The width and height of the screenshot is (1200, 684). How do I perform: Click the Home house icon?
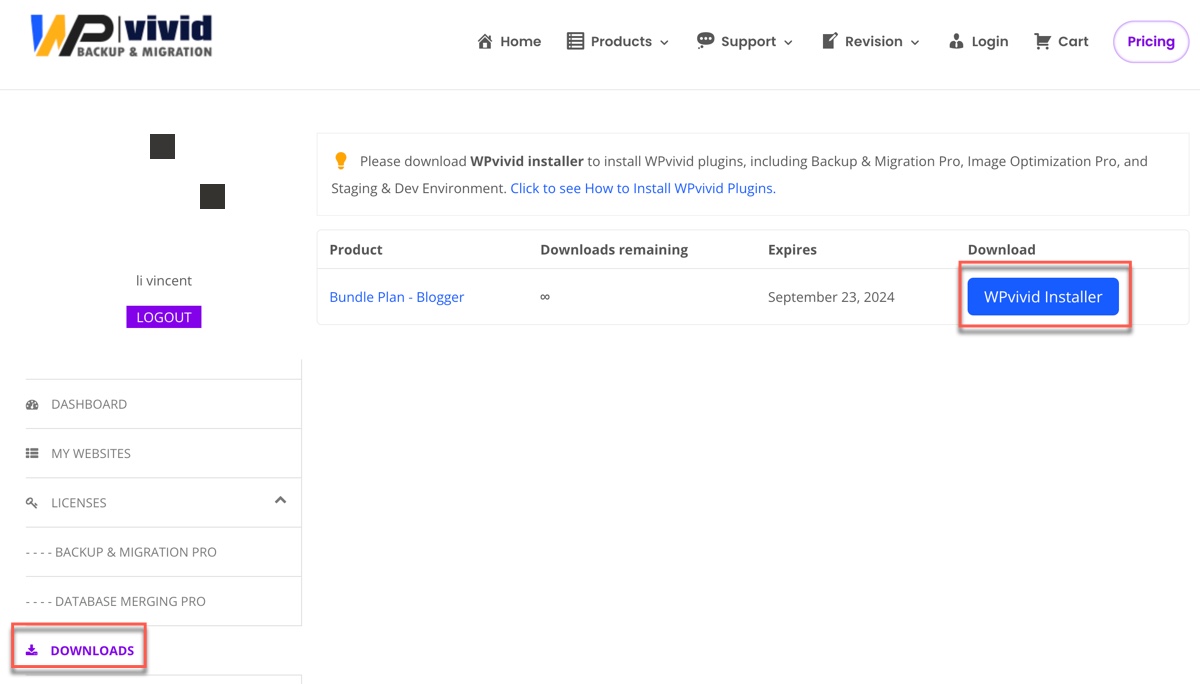point(485,41)
